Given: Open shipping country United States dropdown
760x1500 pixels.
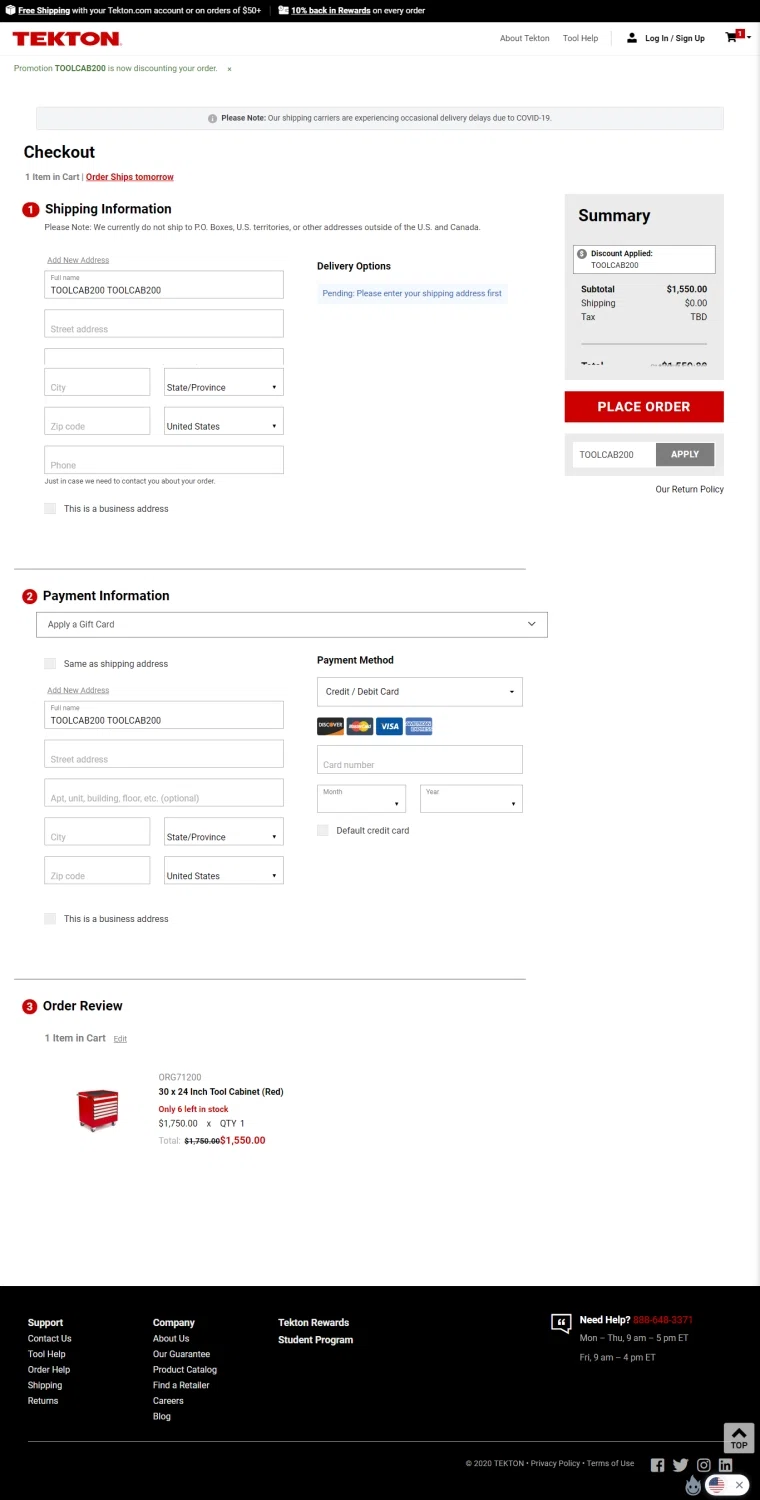Looking at the screenshot, I should [x=224, y=421].
